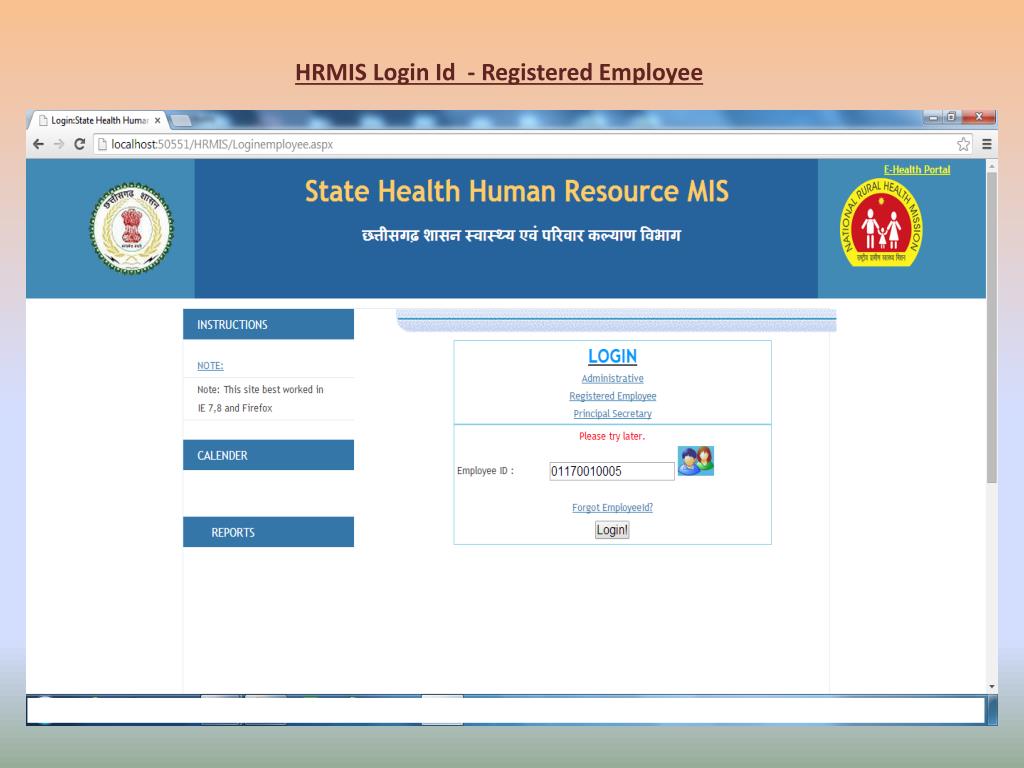
Task: Open the INSTRUCTIONS panel header
Action: click(268, 325)
